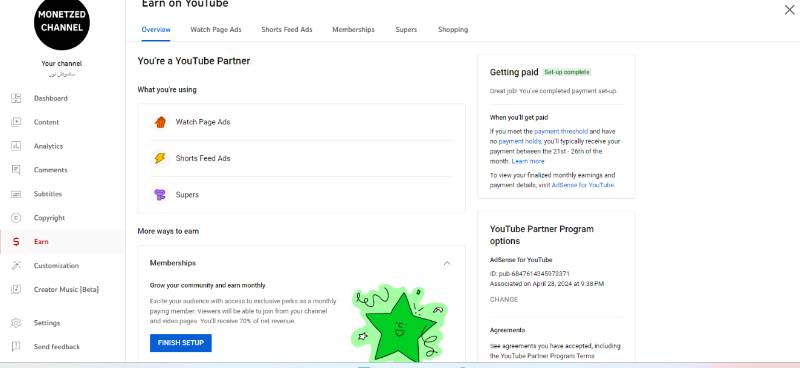Click the 'YouTube Partner Program options' heading
The width and height of the screenshot is (800, 368).
click(542, 235)
